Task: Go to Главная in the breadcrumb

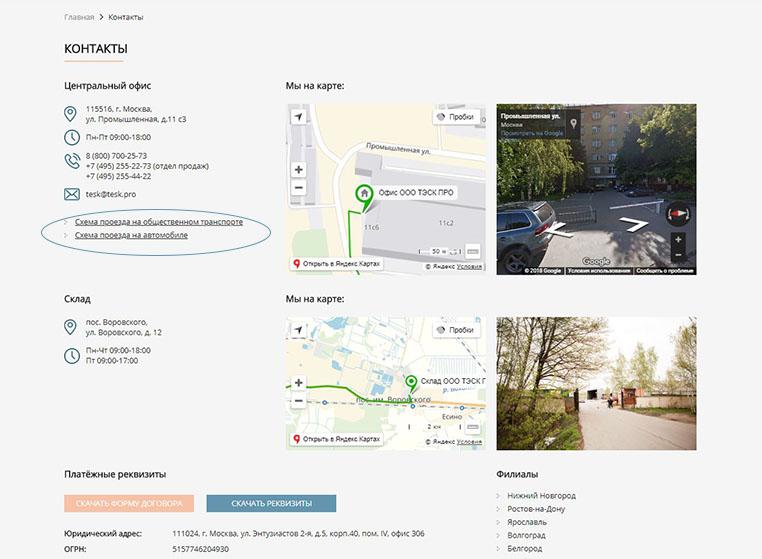Action: pyautogui.click(x=79, y=18)
